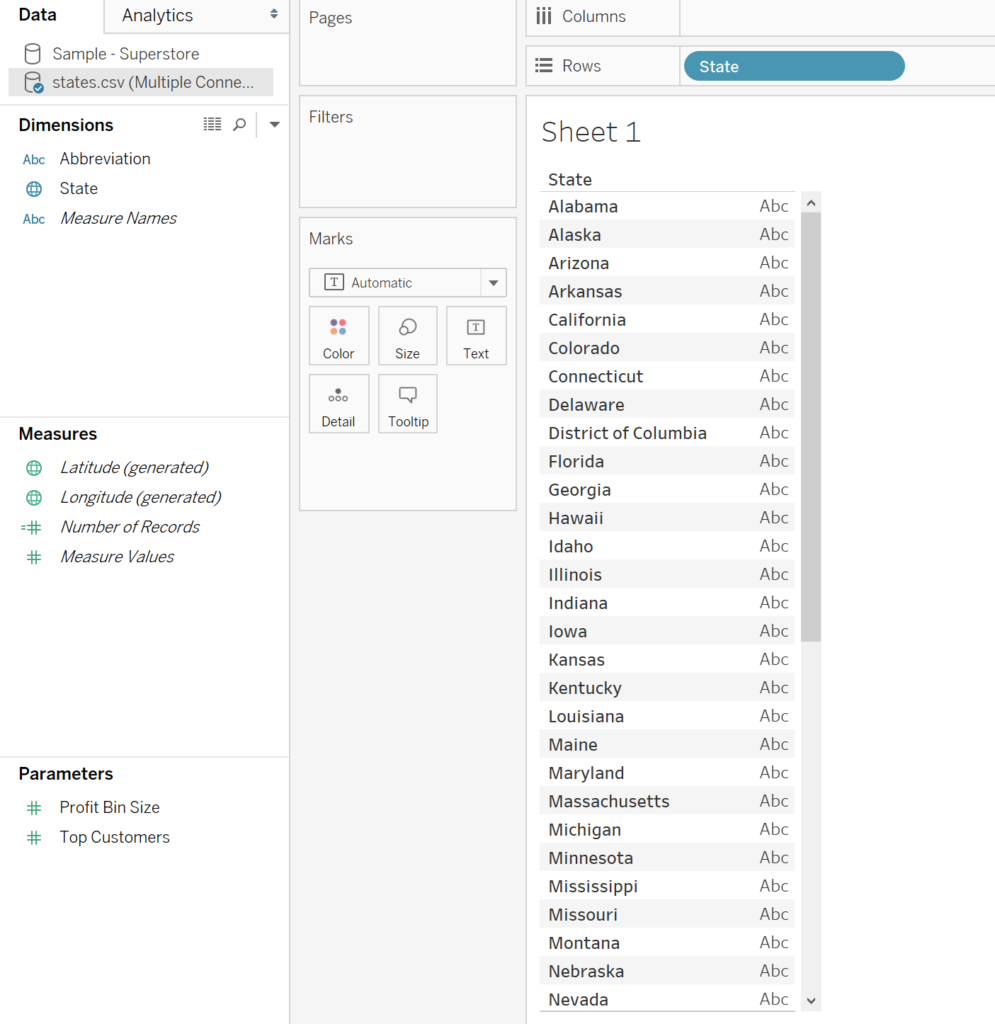Click the dimensions search magnifier icon
This screenshot has width=995, height=1024.
click(x=240, y=124)
